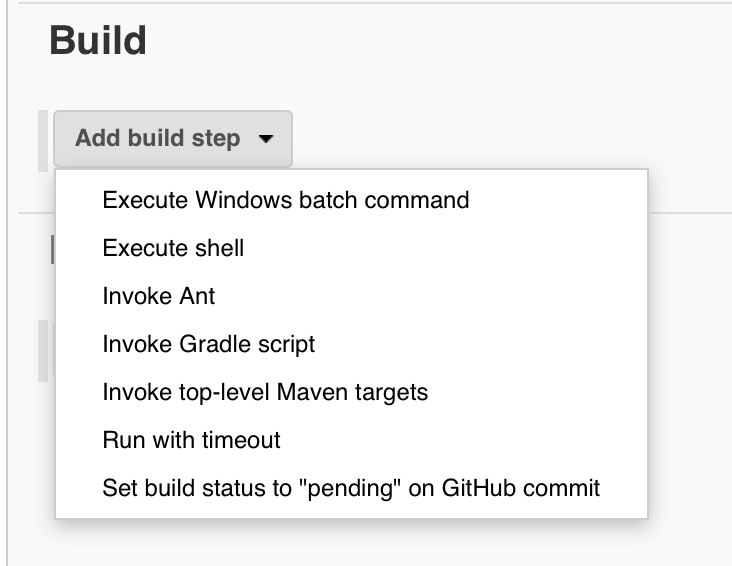Click the Add build step button

(x=157, y=139)
